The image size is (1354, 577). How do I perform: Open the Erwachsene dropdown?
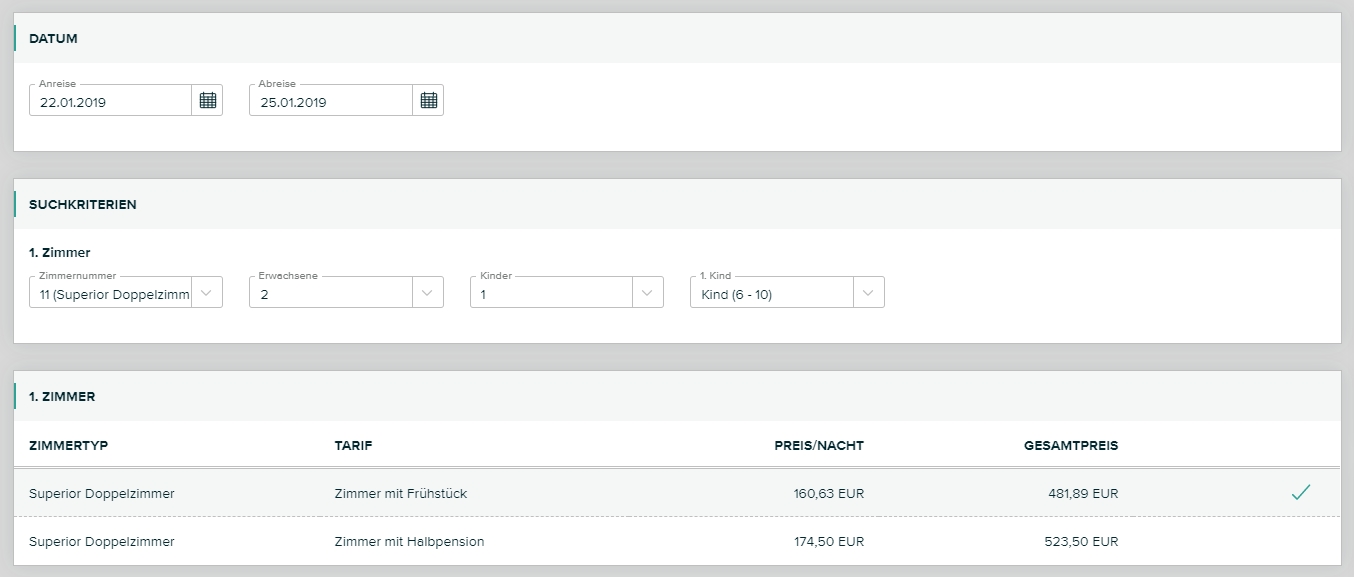point(346,293)
